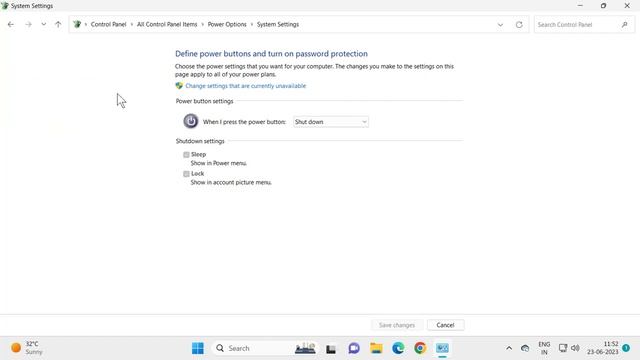Restore down the System Settings window
640x360 pixels.
point(603,6)
